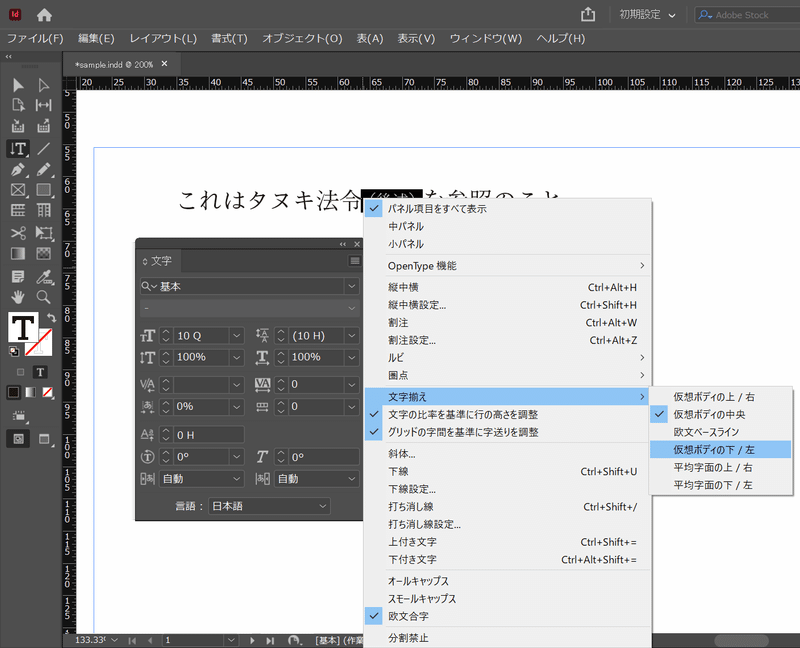Screen dimensions: 800x648
Task: Switch to the sample.indd document tab
Action: point(114,65)
